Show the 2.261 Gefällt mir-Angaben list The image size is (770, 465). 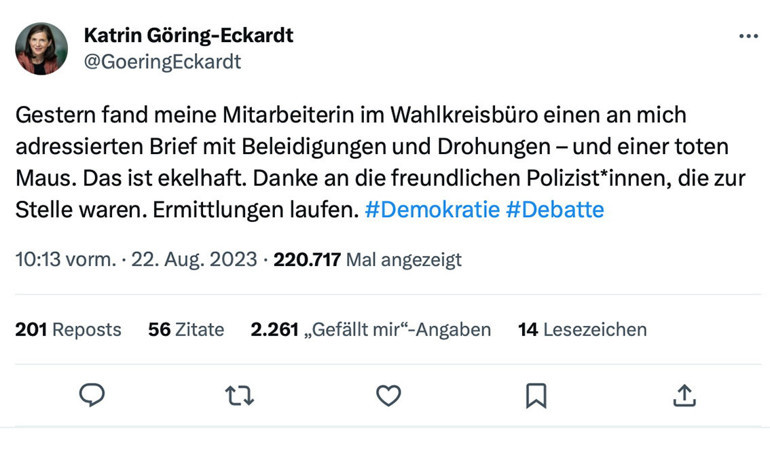click(x=371, y=329)
